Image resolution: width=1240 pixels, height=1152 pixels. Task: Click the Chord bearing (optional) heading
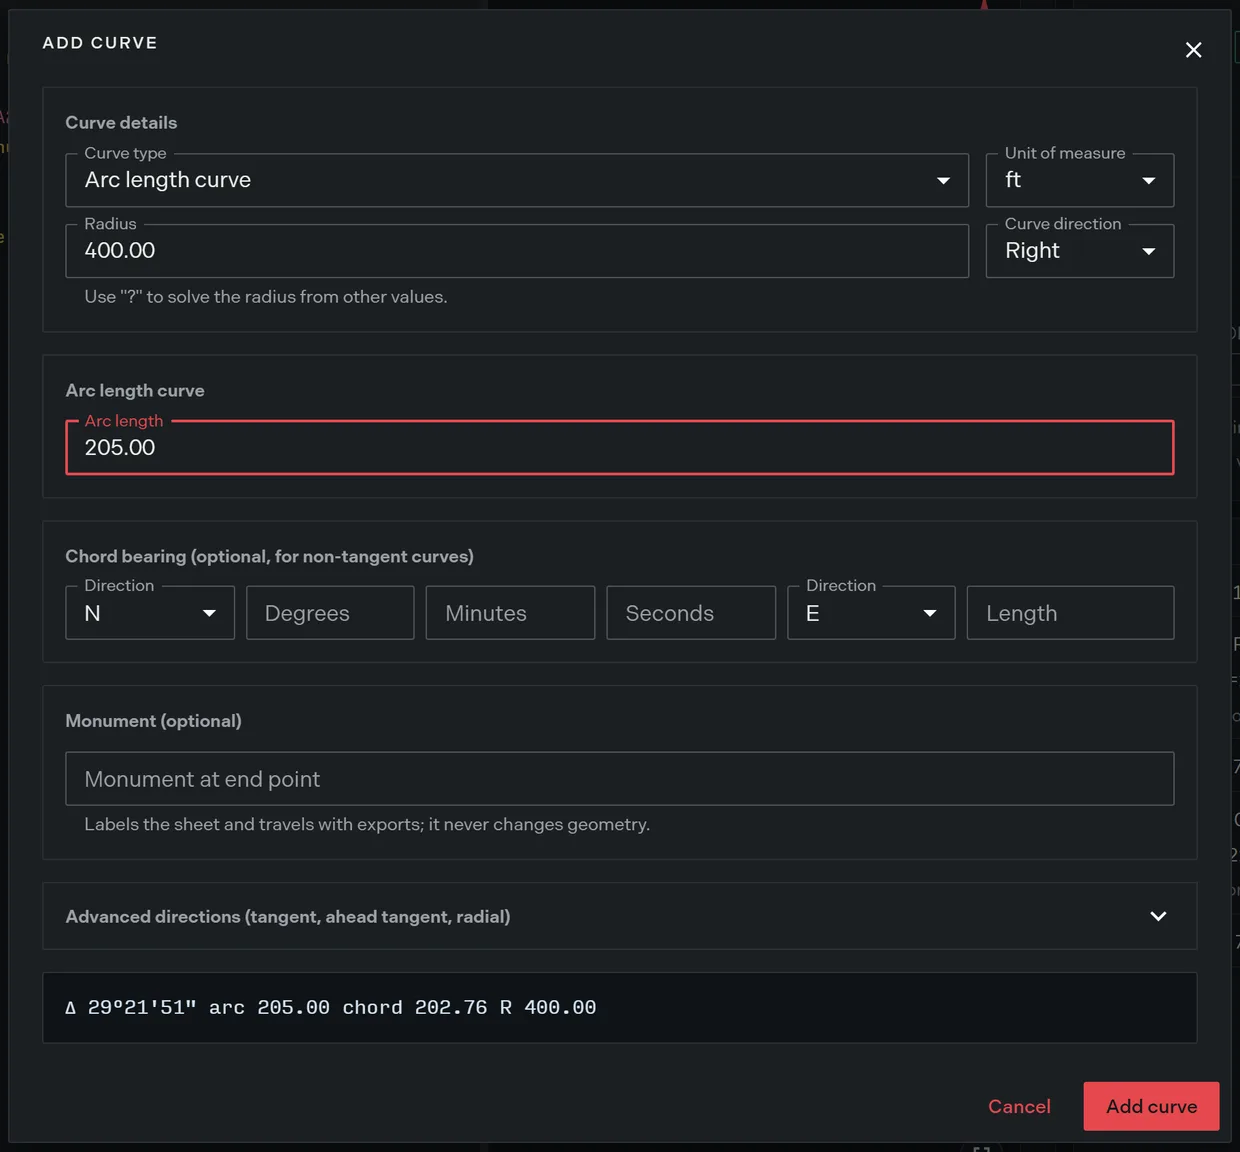point(269,556)
